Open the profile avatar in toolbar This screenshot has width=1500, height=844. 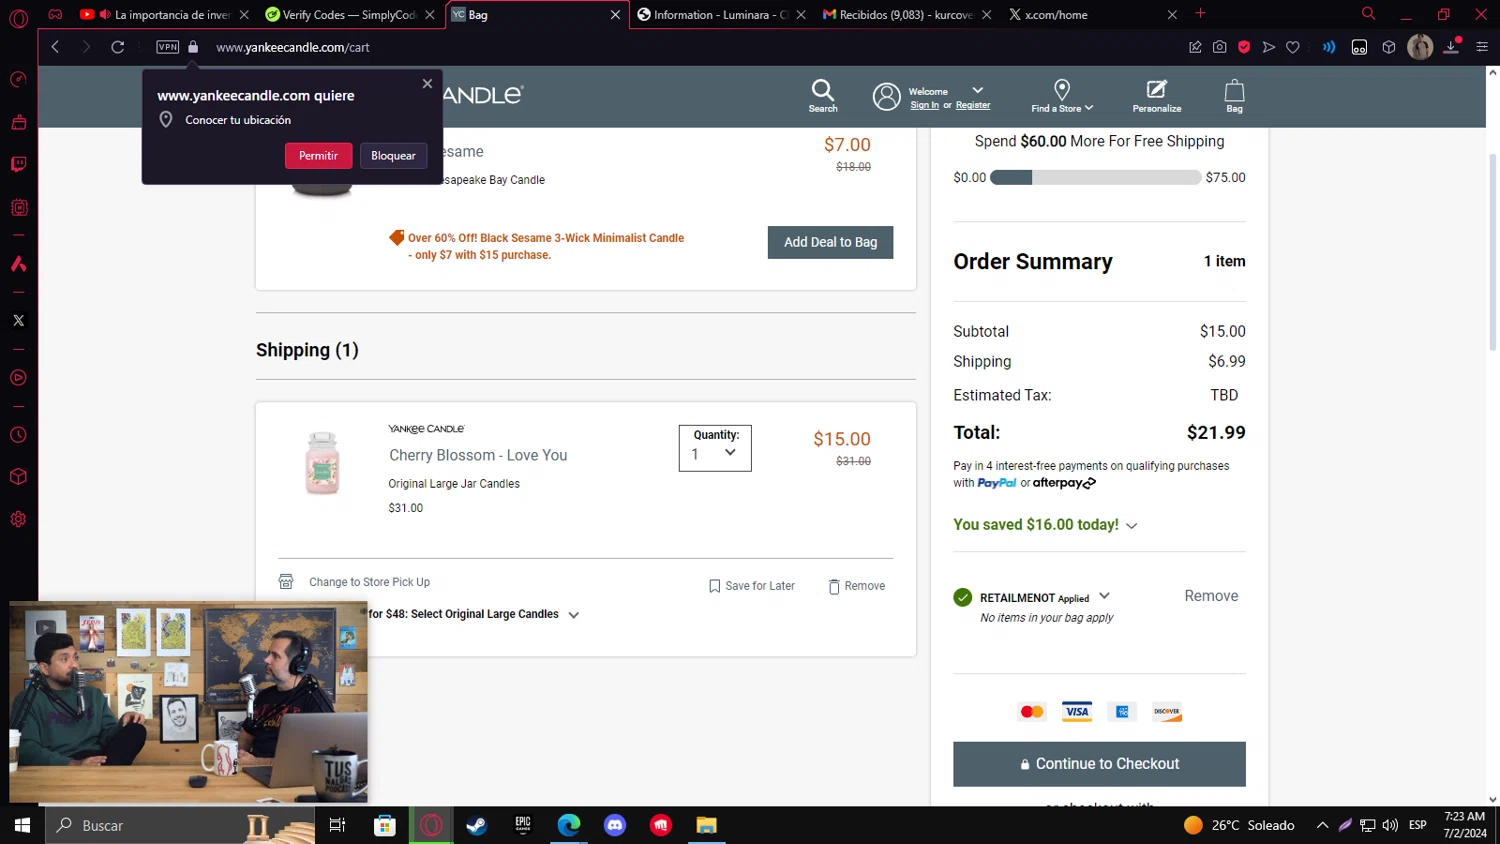pos(1420,47)
